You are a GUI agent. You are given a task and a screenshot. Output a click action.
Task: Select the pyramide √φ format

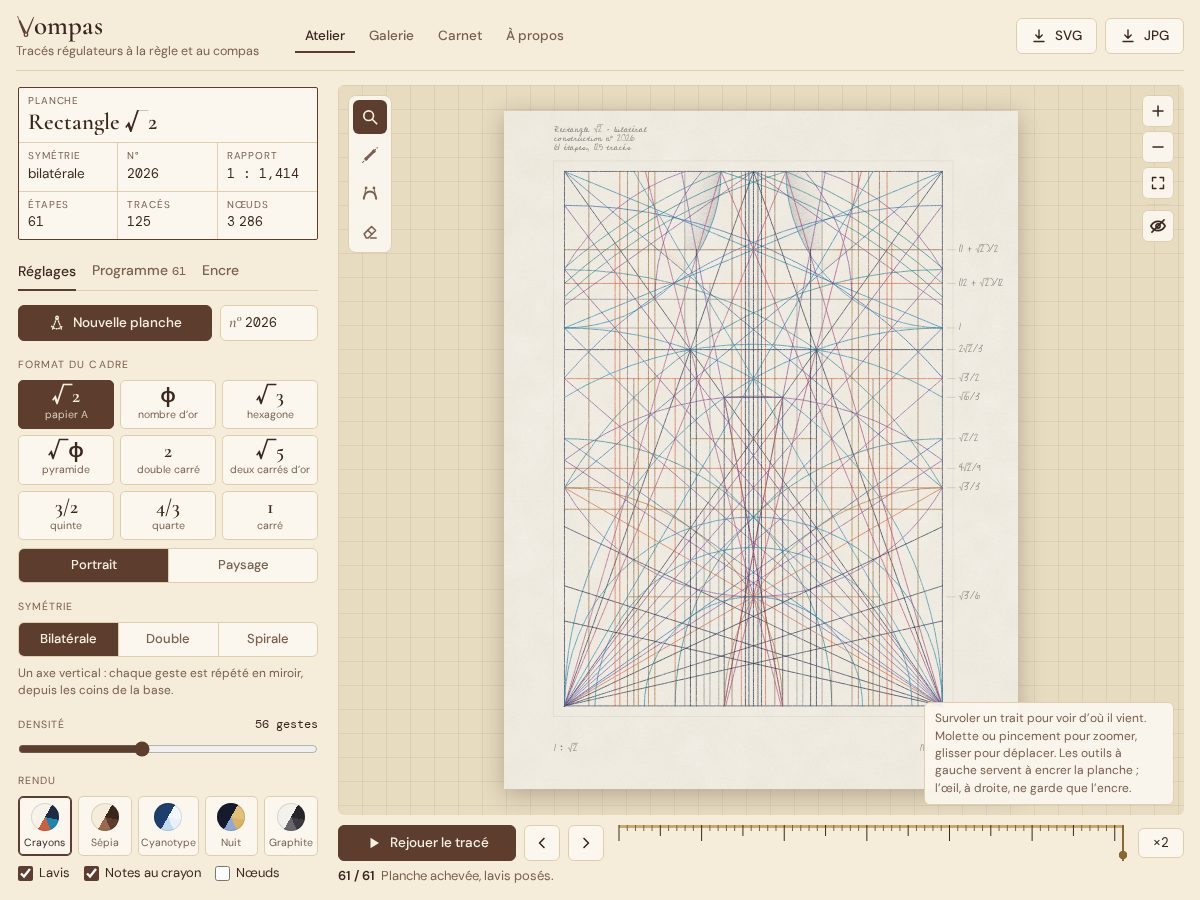point(66,460)
